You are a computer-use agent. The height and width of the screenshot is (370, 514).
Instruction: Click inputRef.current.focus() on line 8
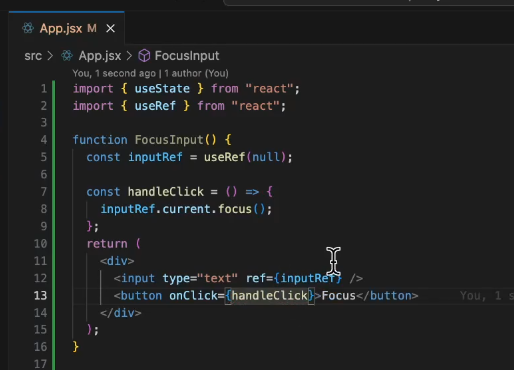(x=183, y=209)
